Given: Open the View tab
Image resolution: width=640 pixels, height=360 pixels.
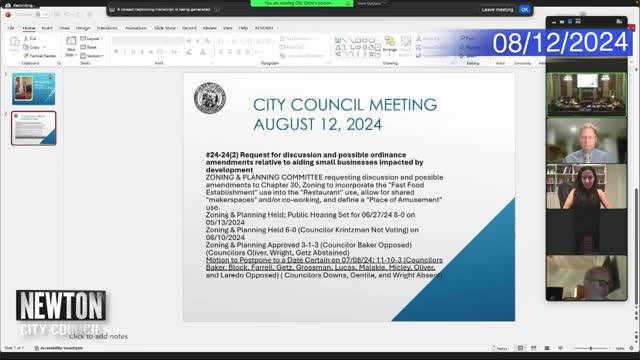Looking at the screenshot, I should (227, 28).
